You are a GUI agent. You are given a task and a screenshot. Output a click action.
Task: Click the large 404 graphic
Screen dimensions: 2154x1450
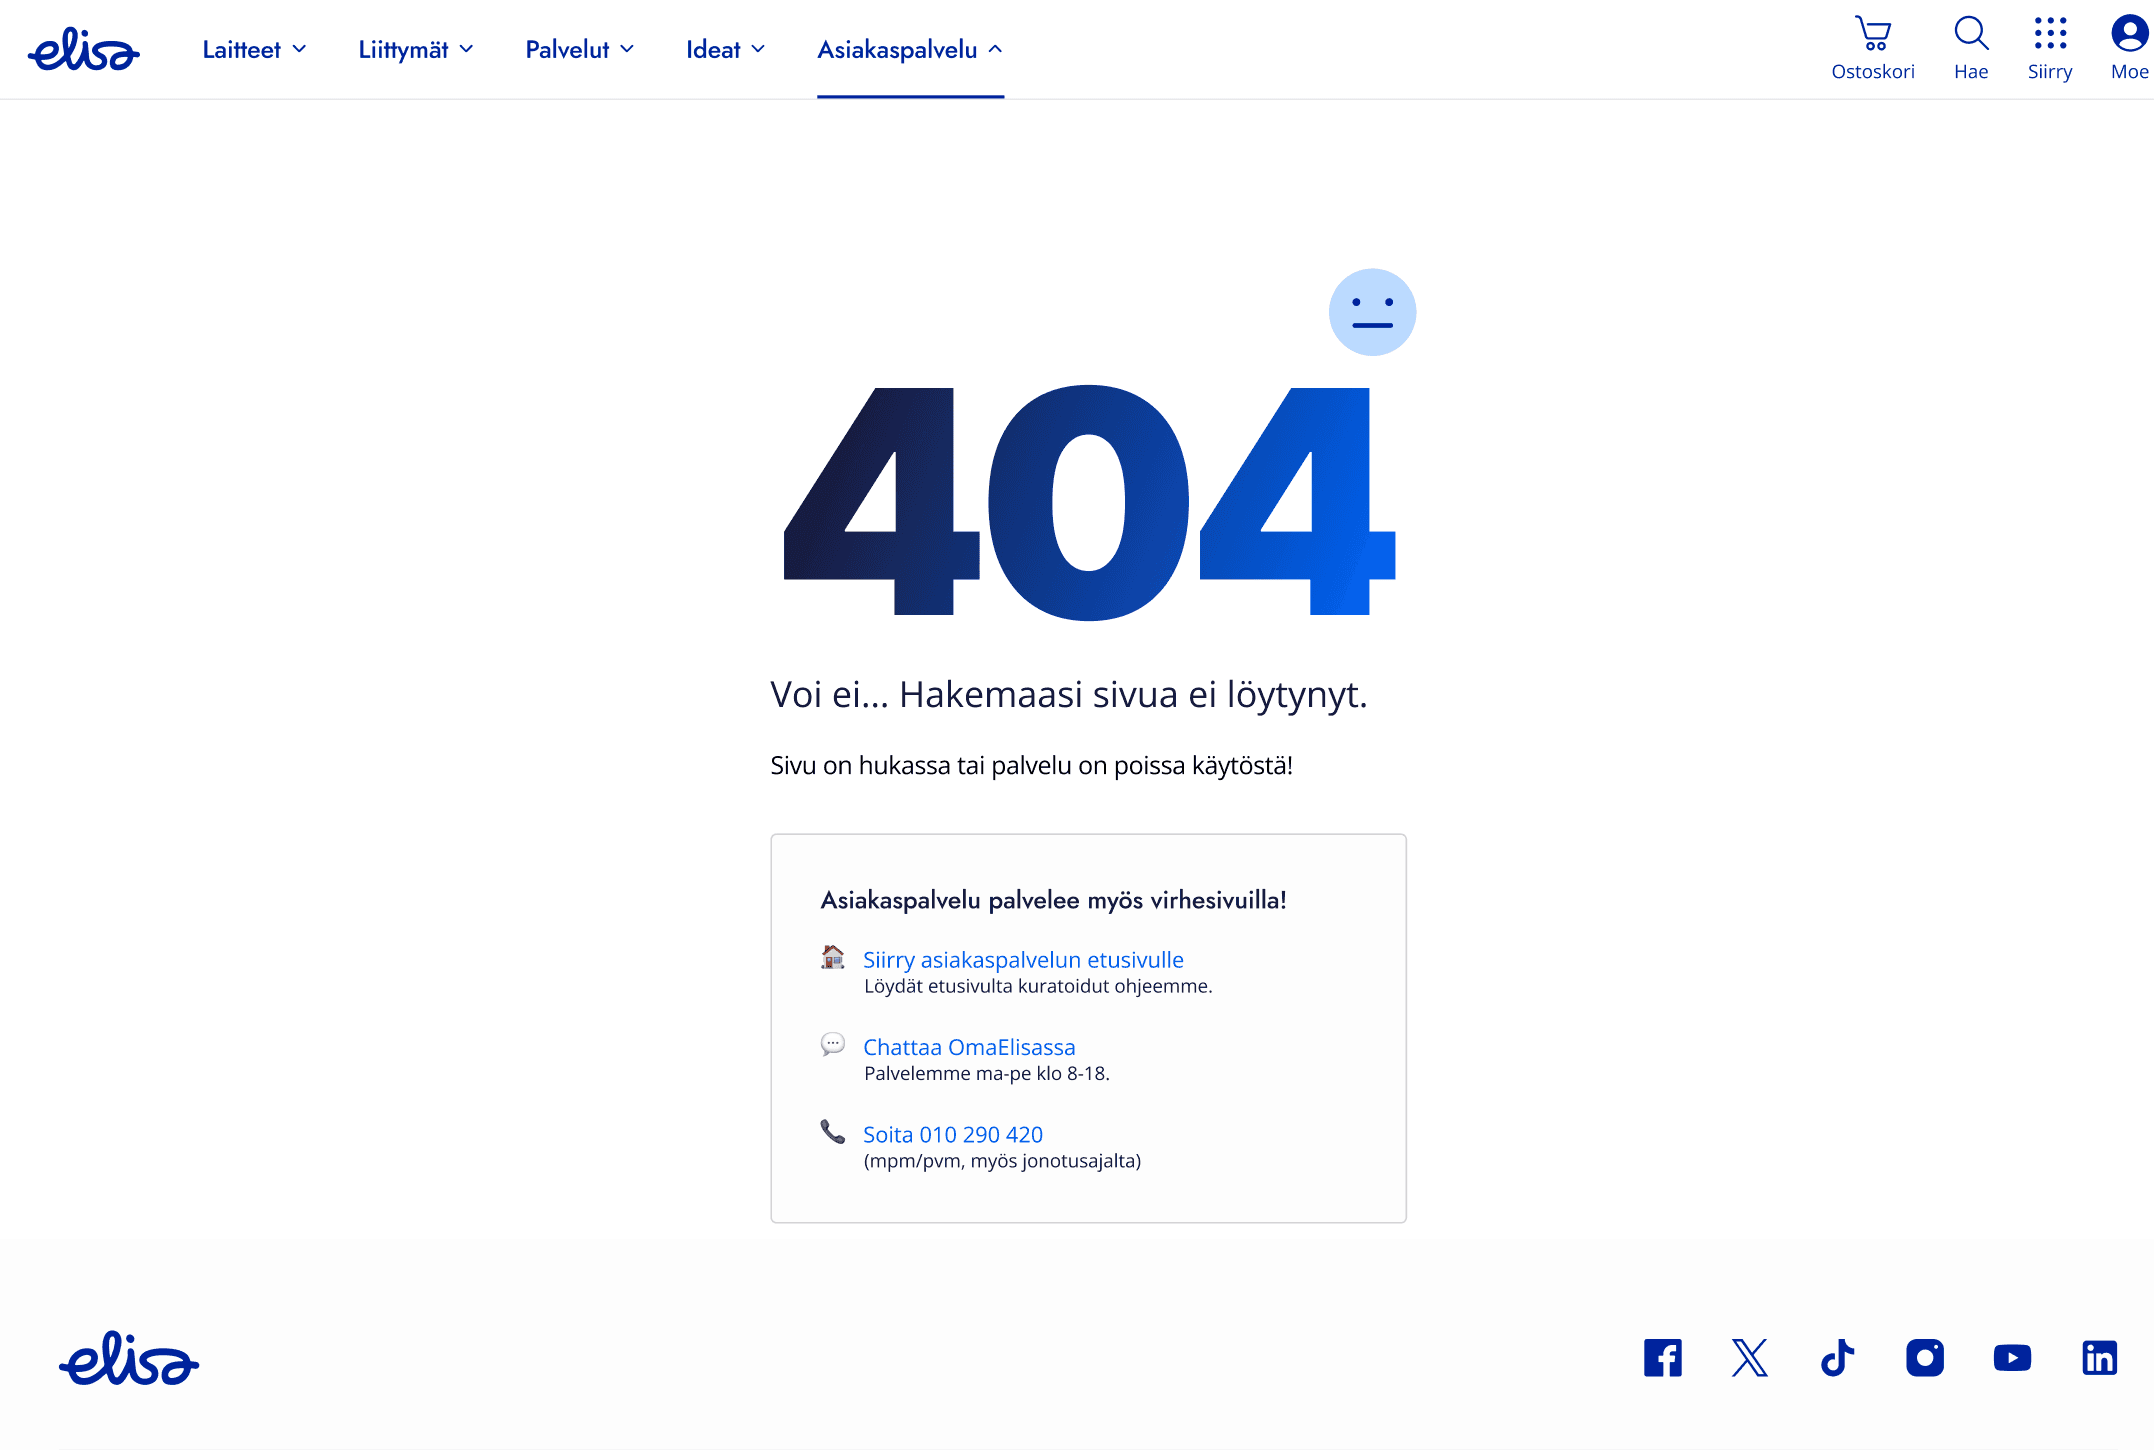(1089, 502)
